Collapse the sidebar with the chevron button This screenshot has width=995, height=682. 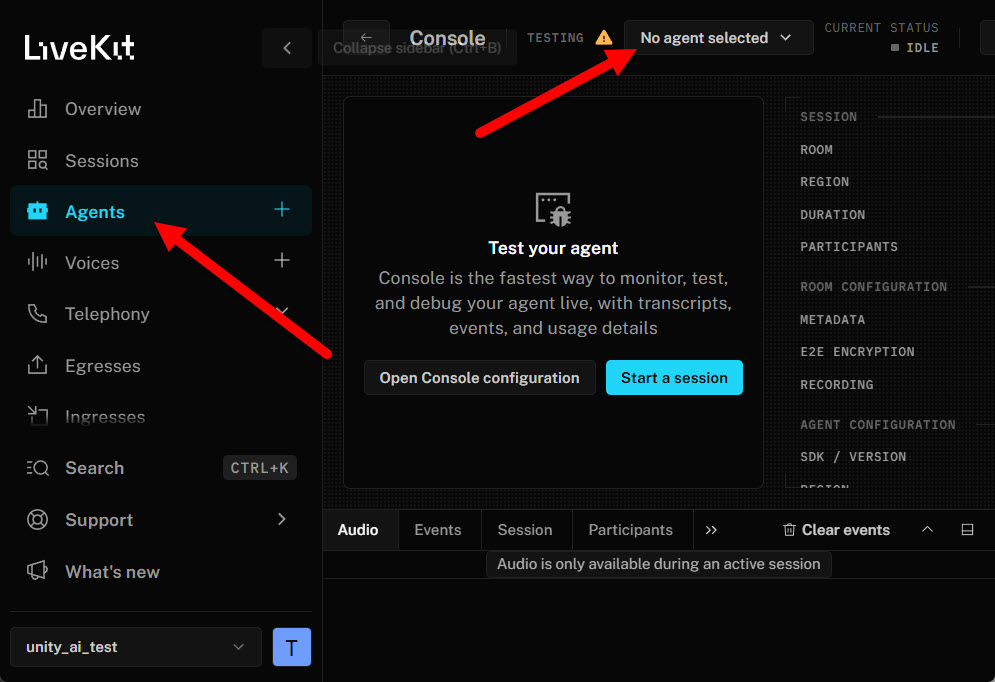coord(287,48)
